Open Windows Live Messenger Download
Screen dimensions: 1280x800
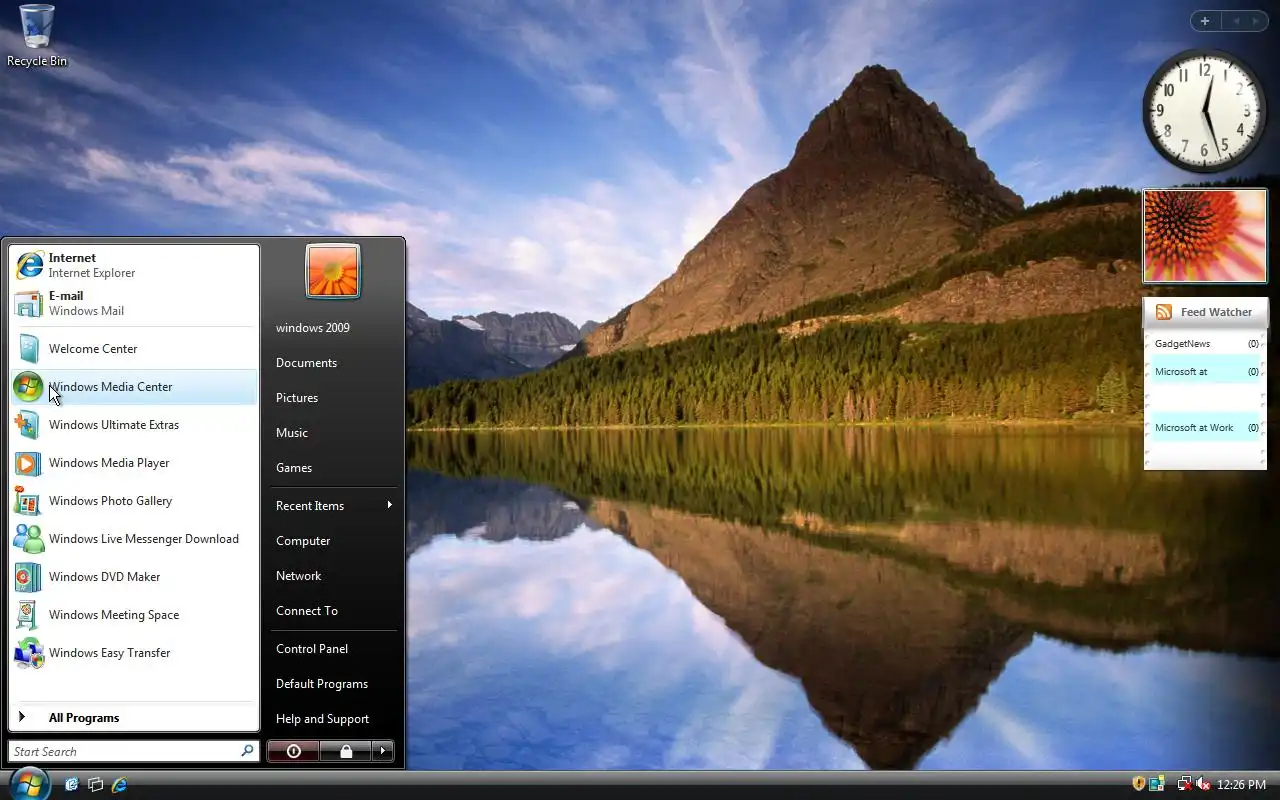[134, 539]
